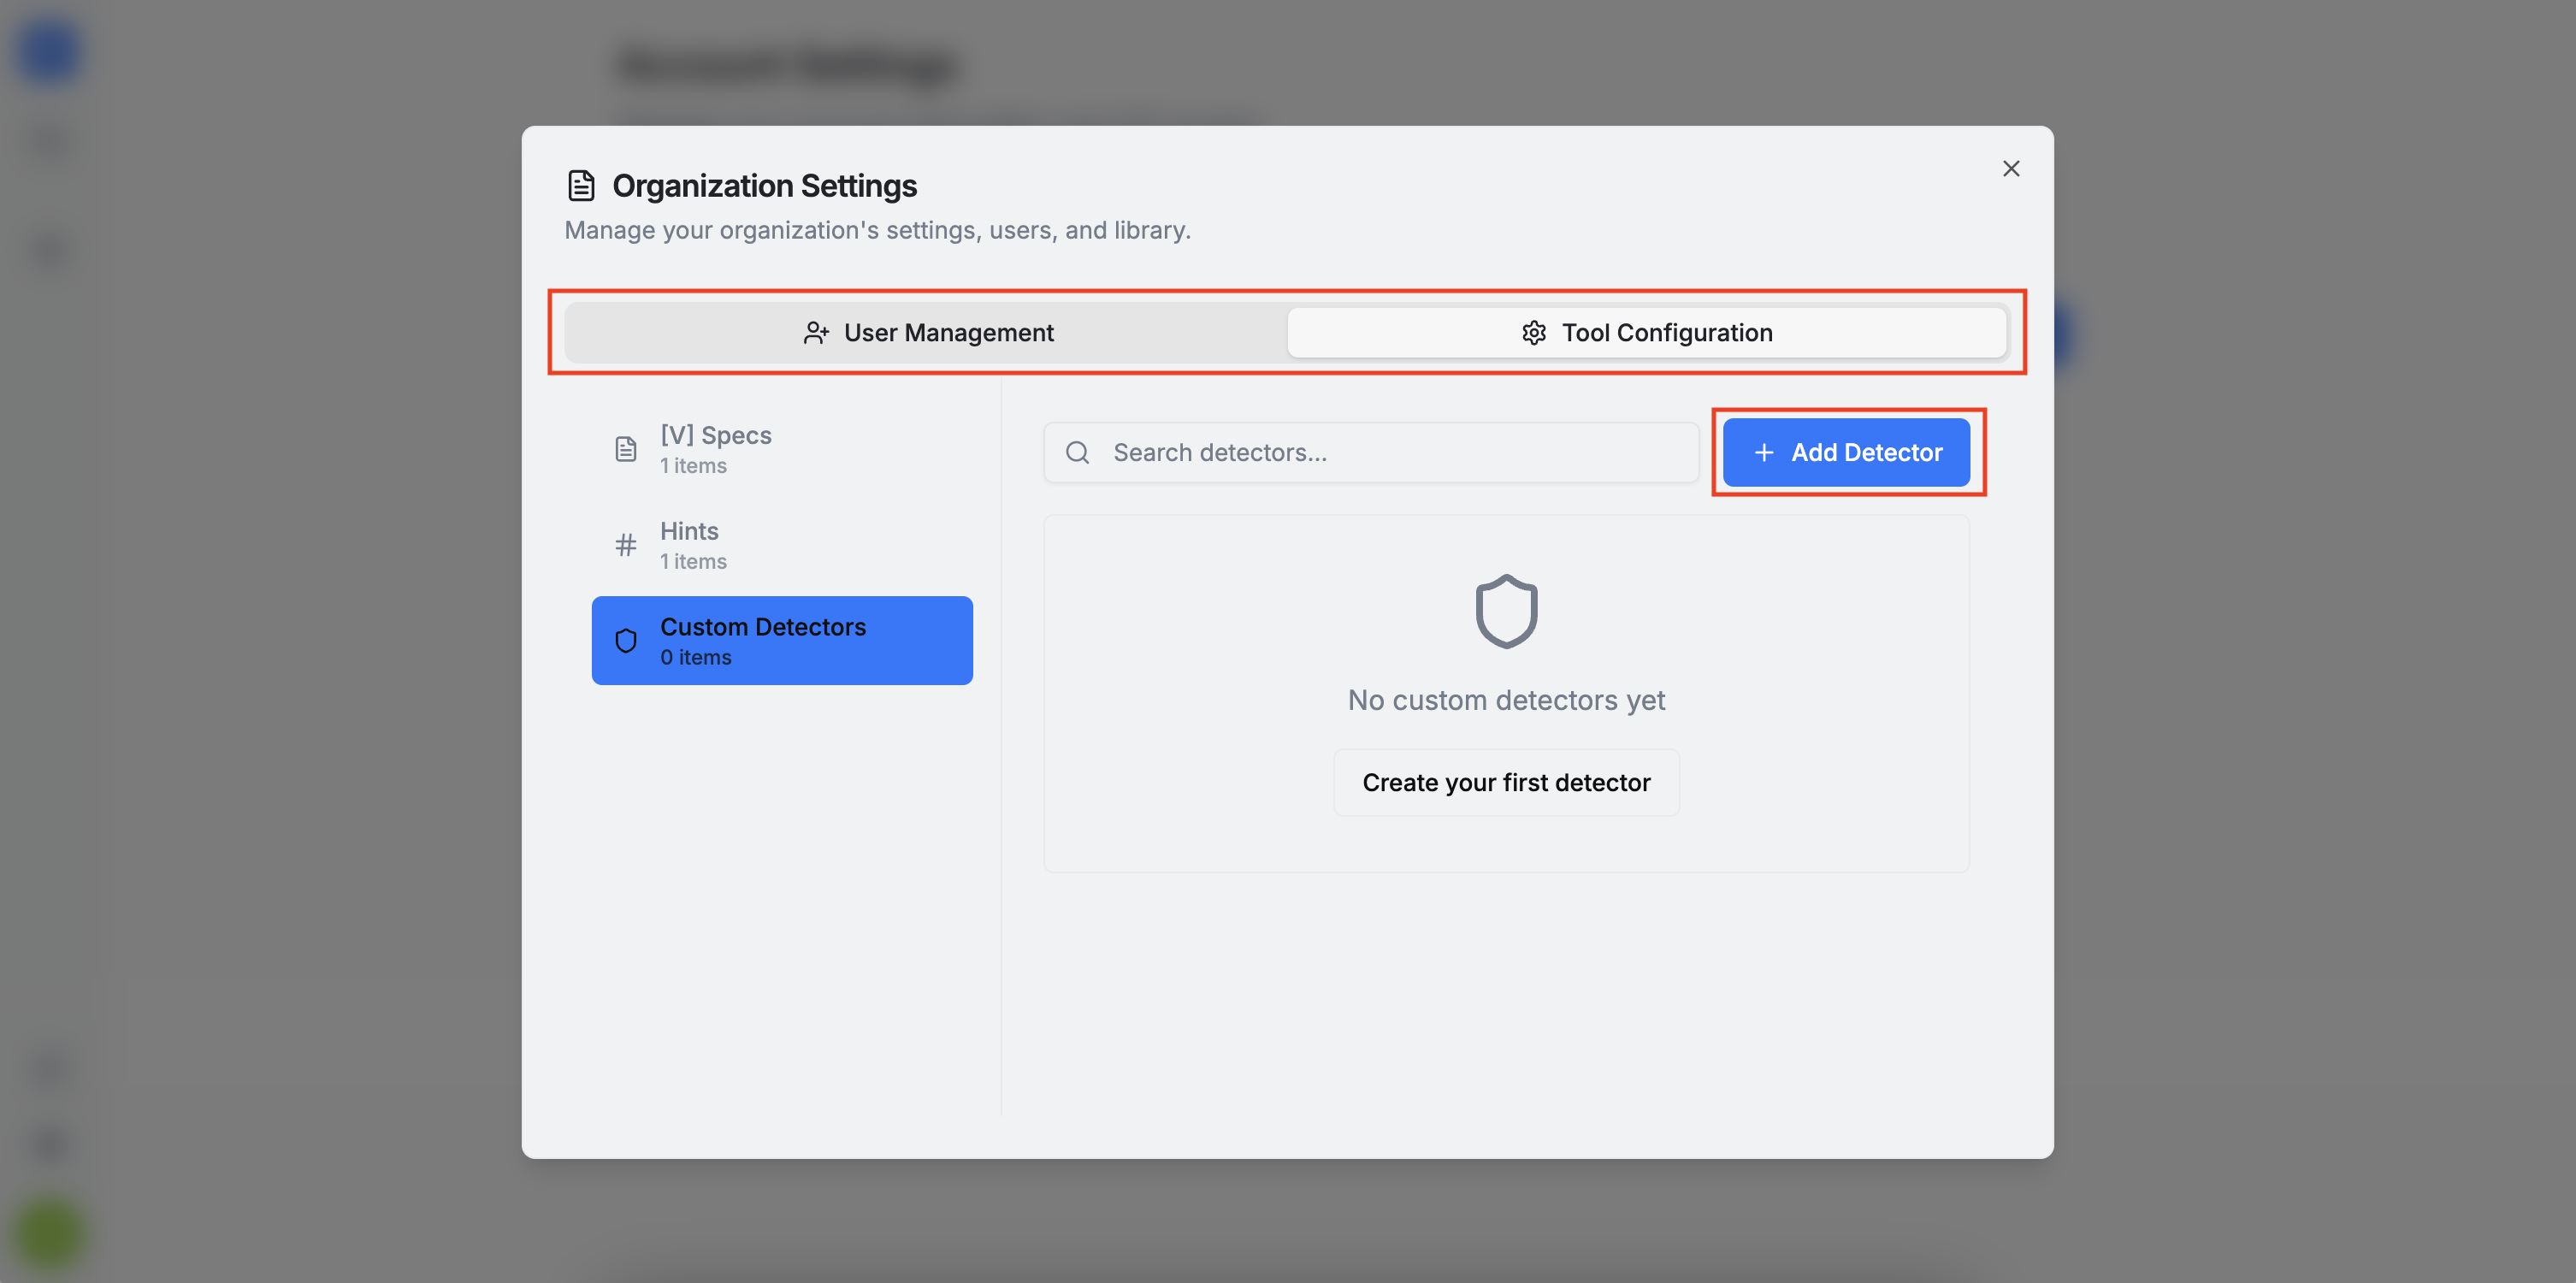Click the user-plus icon on User Management

(x=816, y=333)
